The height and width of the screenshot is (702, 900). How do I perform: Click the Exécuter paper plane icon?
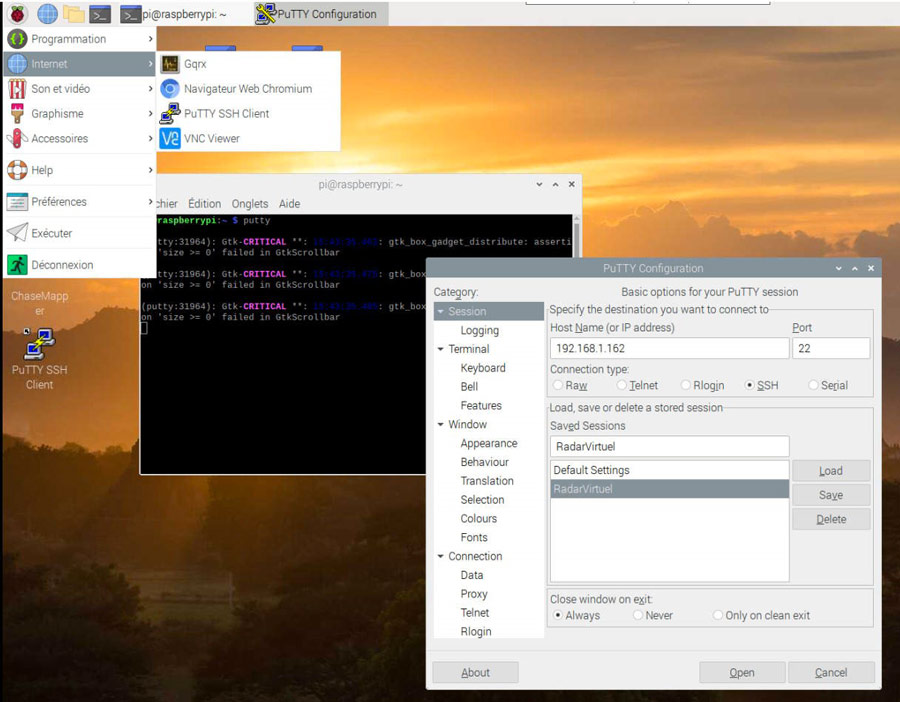coord(17,232)
